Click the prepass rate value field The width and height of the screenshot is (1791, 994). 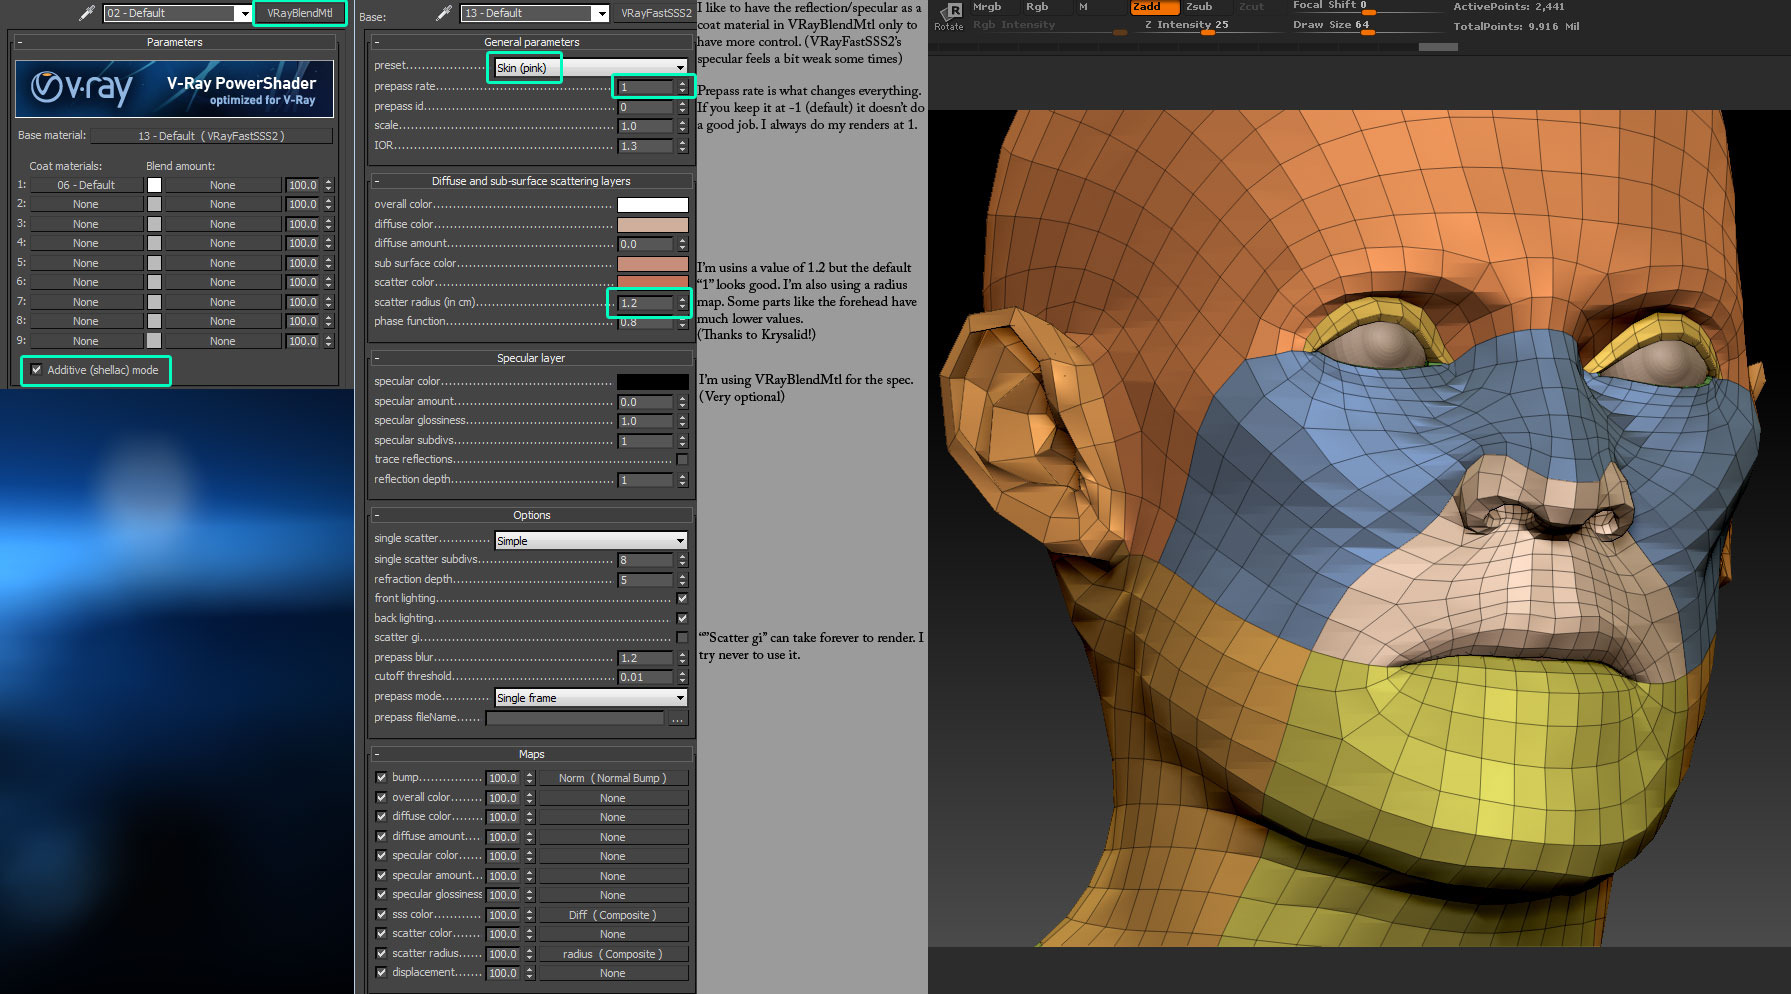point(646,87)
